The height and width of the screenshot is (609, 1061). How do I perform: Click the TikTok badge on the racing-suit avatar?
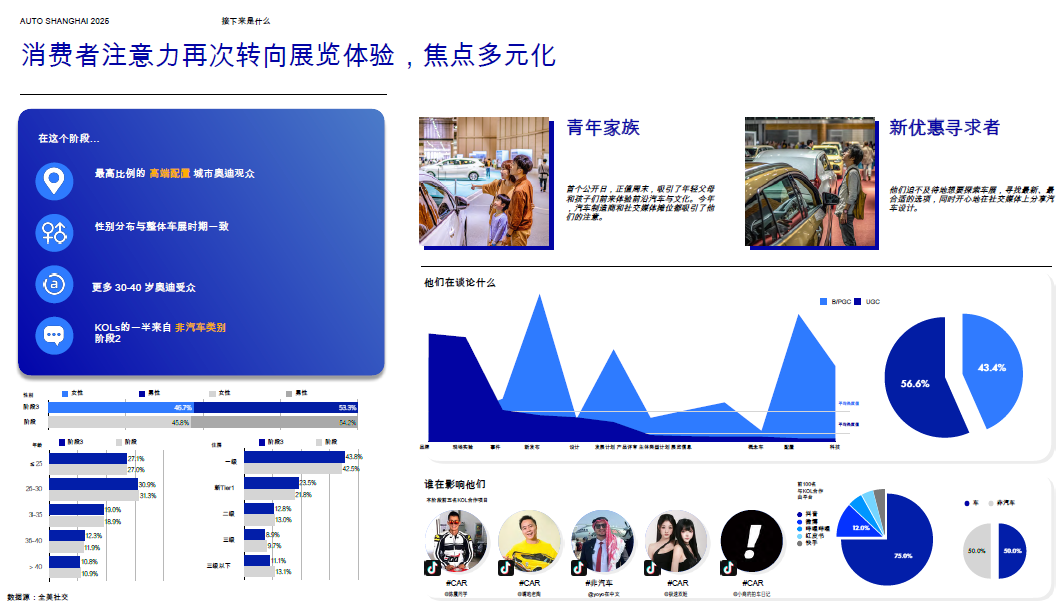[x=432, y=568]
